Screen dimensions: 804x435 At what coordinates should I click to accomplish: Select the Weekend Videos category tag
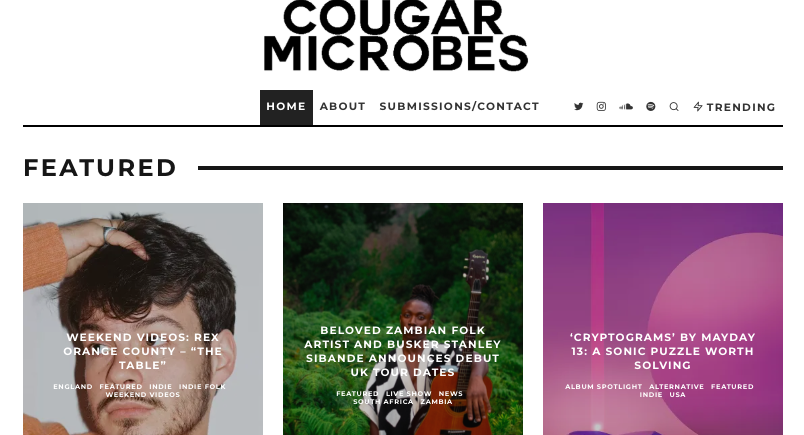[x=143, y=394]
